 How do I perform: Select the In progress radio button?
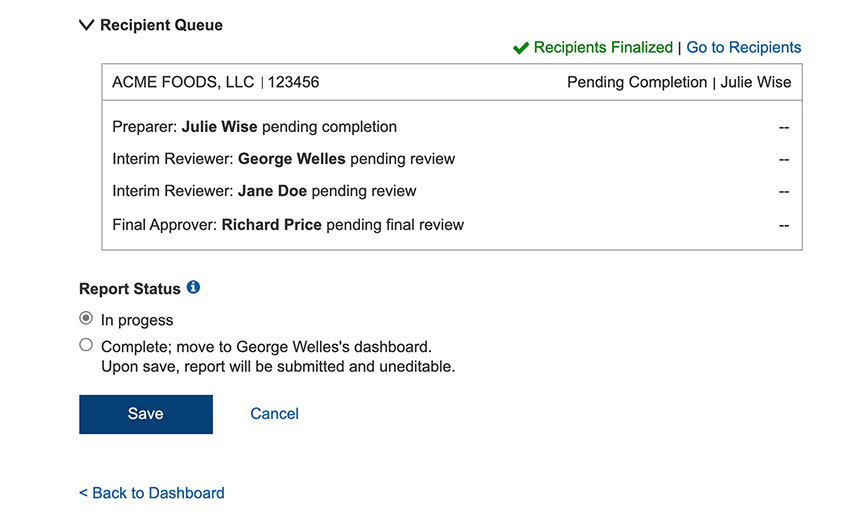[x=86, y=320]
